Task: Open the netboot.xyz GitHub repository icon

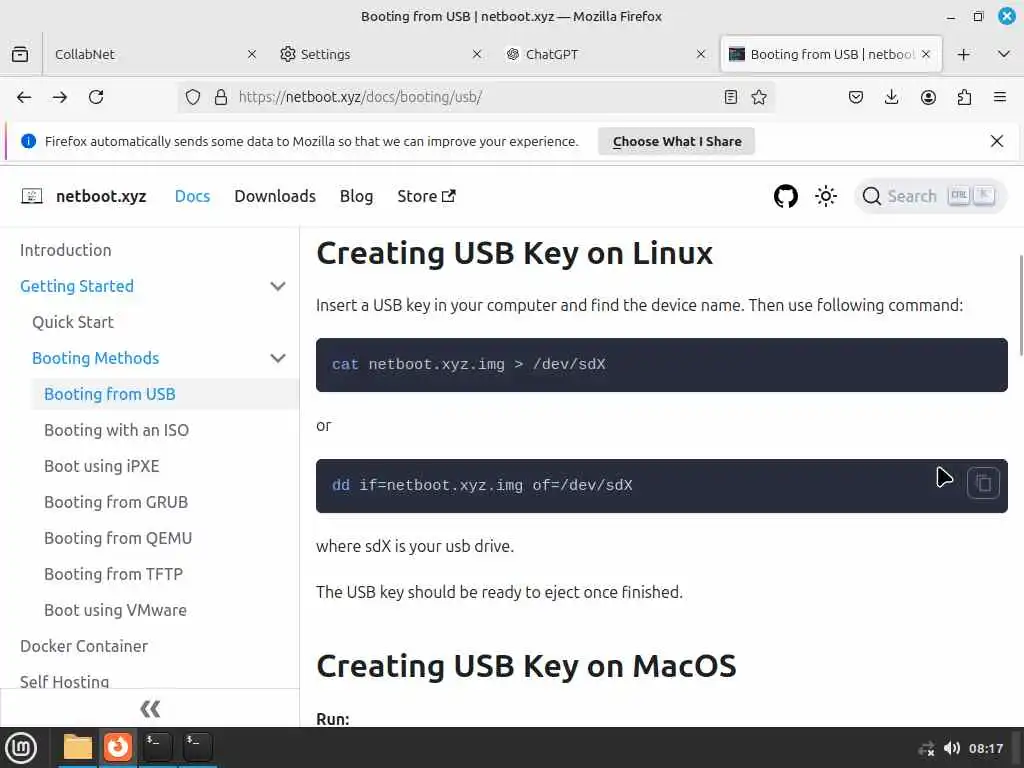Action: [786, 196]
